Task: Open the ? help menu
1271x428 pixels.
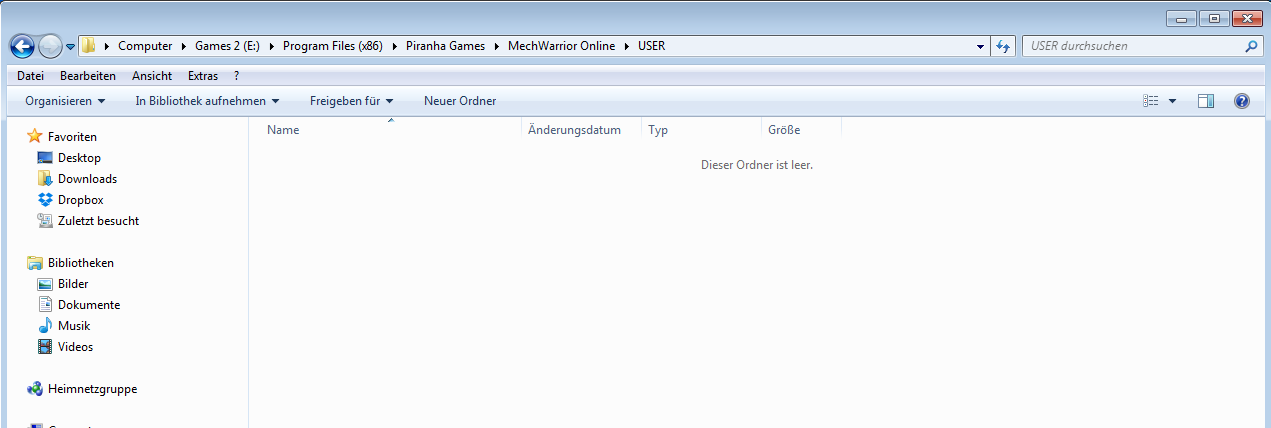Action: (x=237, y=76)
